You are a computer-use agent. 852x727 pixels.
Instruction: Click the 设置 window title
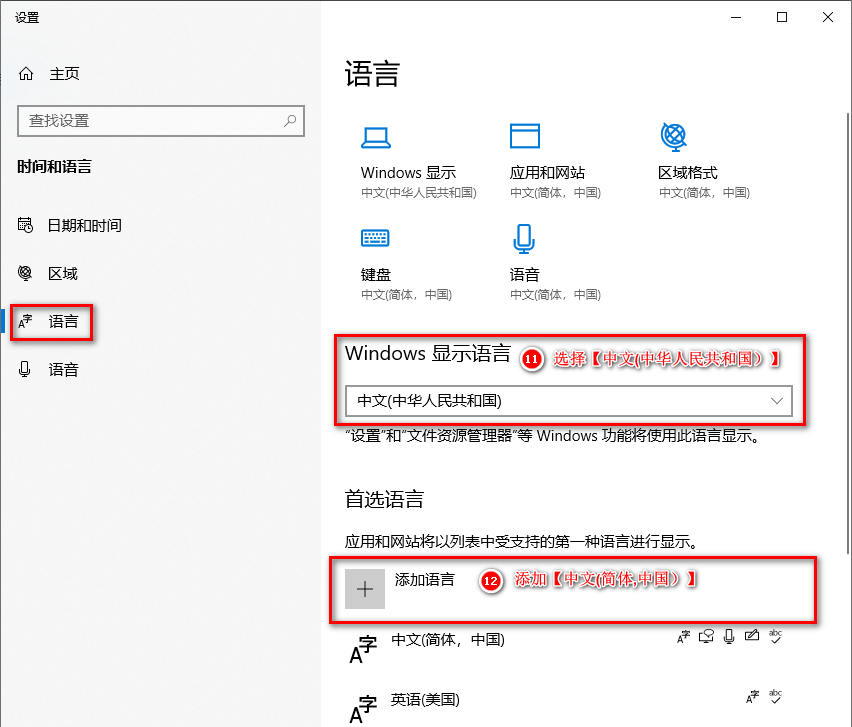pyautogui.click(x=27, y=18)
